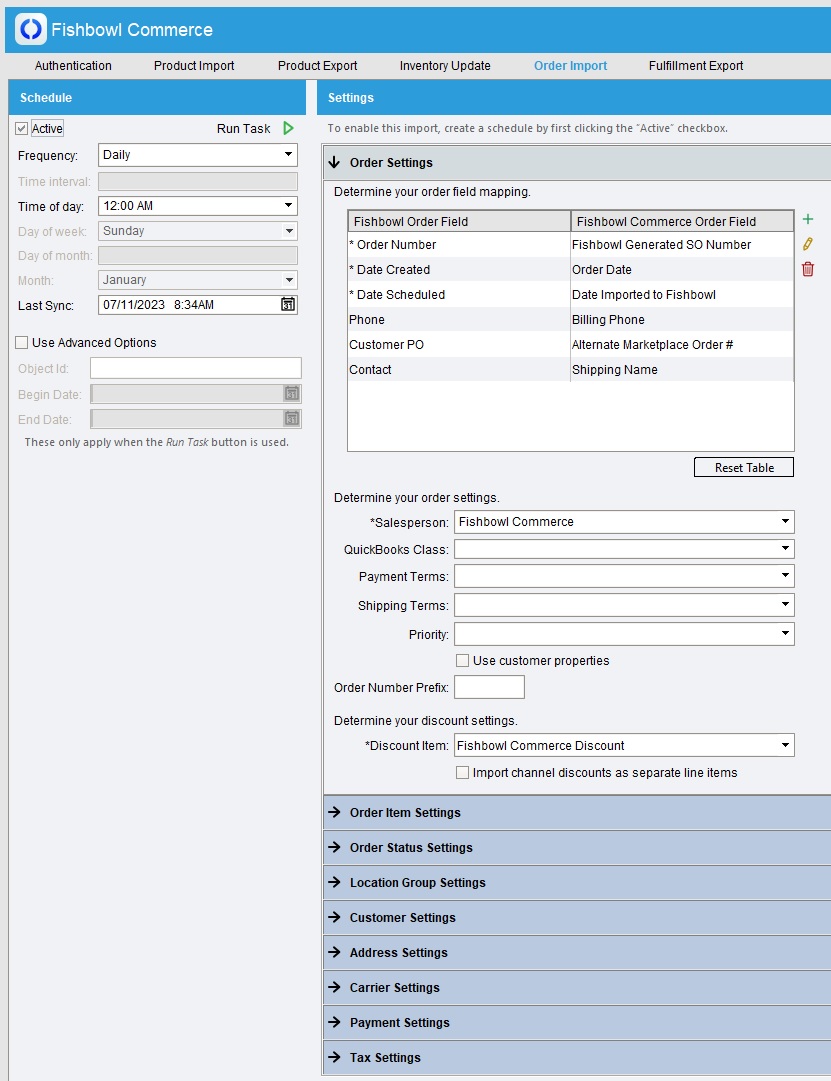Screen dimensions: 831x1081
Task: Open the Last Sync calendar picker icon
Action: pyautogui.click(x=287, y=305)
